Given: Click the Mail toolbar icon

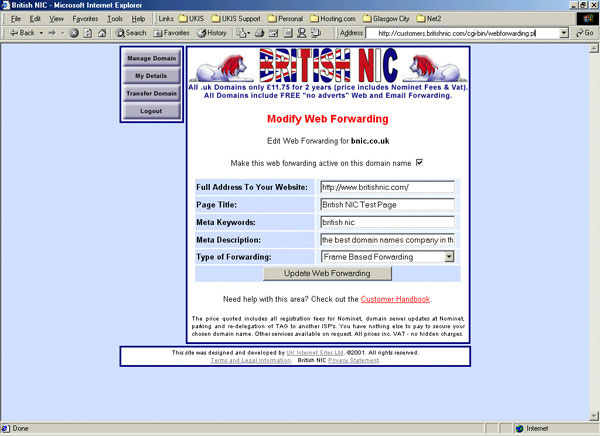Looking at the screenshot, I should [x=243, y=33].
